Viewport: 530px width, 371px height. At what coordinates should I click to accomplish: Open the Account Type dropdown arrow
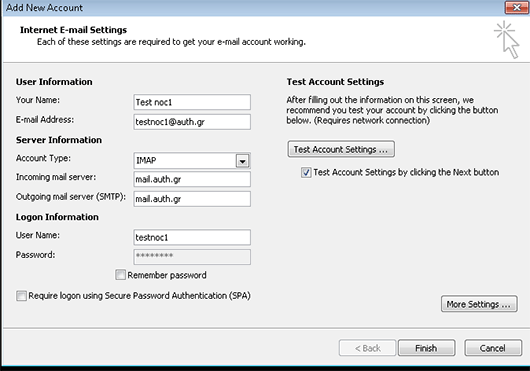click(x=242, y=161)
